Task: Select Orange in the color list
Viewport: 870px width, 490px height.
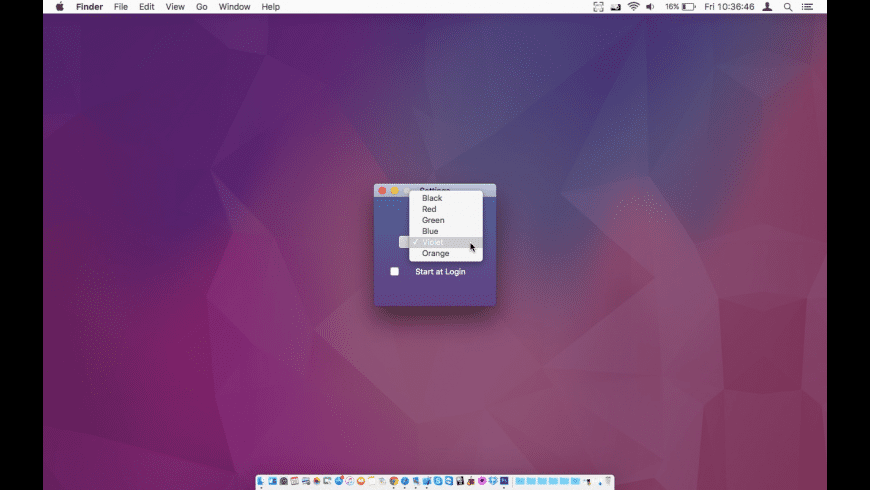Action: pos(435,253)
